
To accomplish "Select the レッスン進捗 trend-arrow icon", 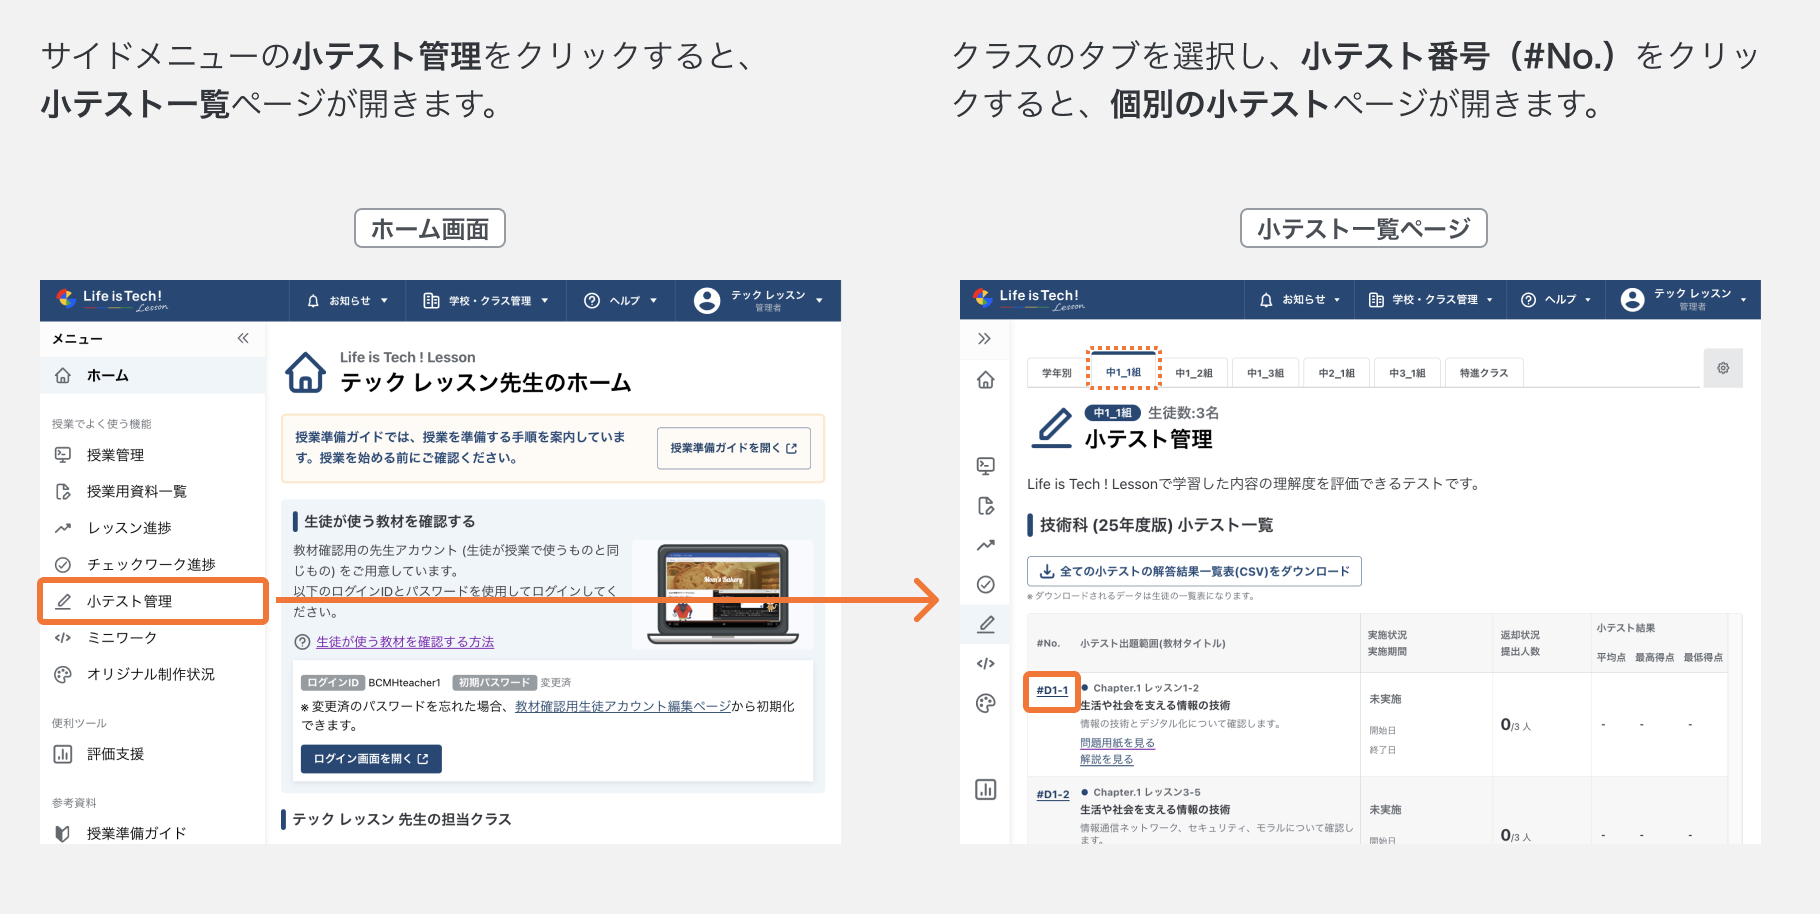I will [986, 545].
